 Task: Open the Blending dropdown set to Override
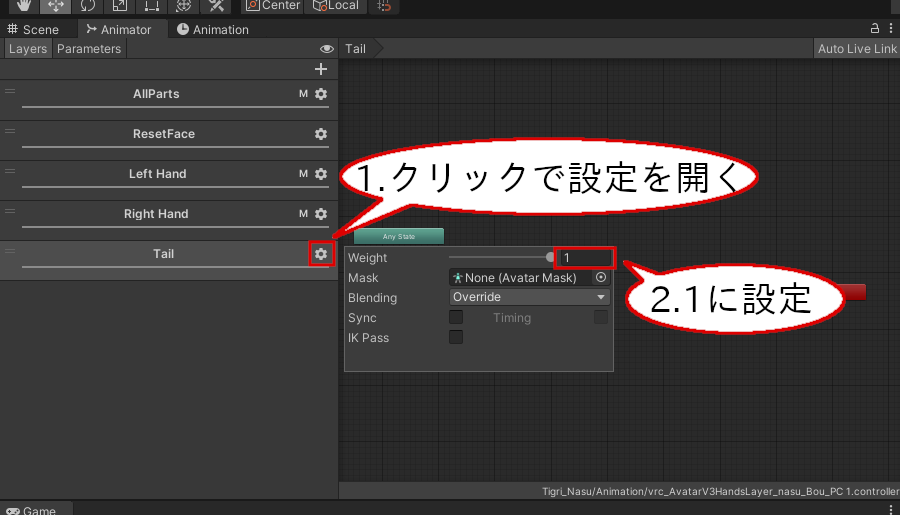[529, 297]
